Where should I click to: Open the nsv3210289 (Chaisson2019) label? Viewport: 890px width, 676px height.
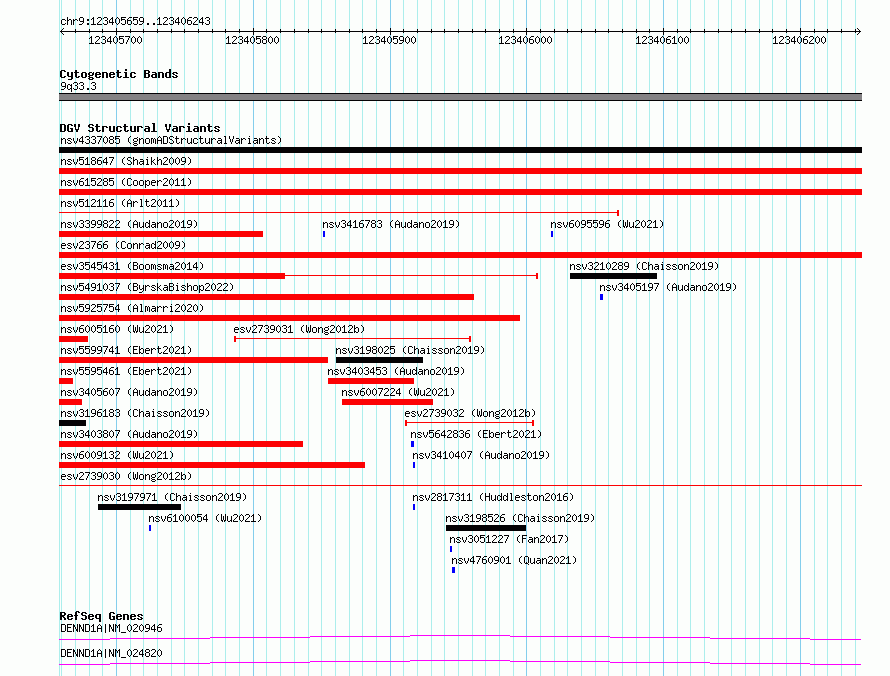point(644,266)
